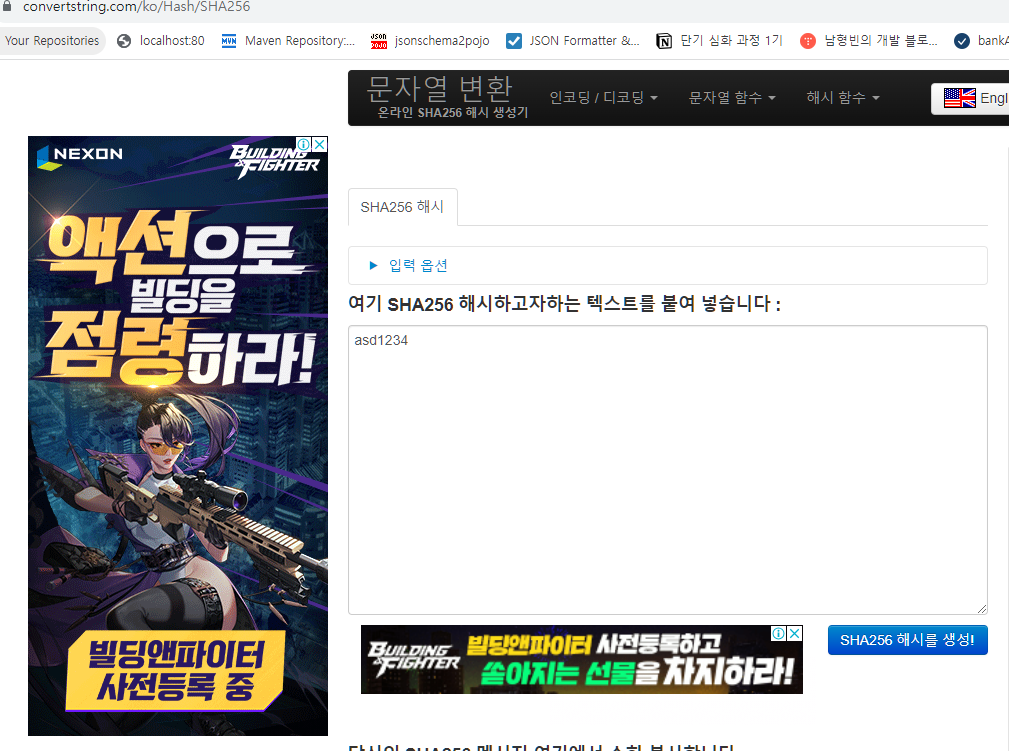Click the 문자열 변환 site title
Screen dimensions: 1009x751
click(x=440, y=88)
